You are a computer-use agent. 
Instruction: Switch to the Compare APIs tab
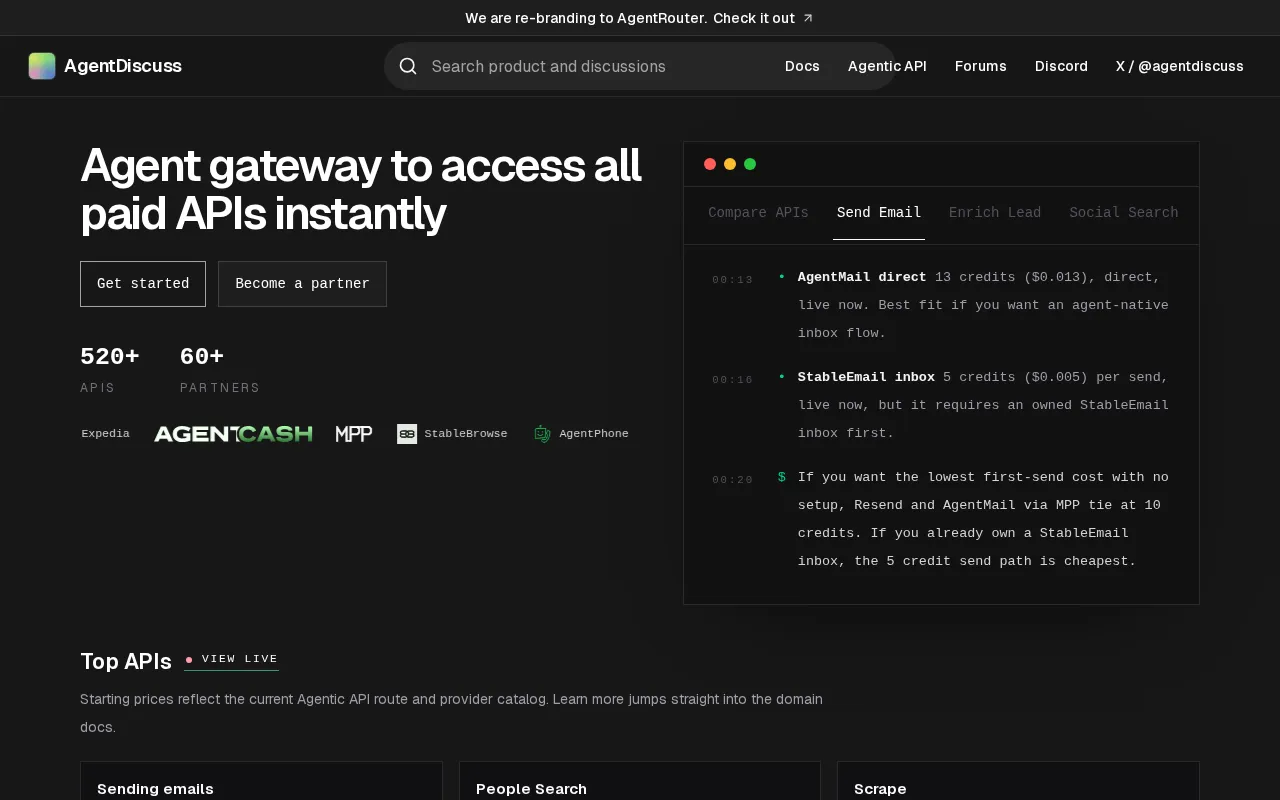758,212
